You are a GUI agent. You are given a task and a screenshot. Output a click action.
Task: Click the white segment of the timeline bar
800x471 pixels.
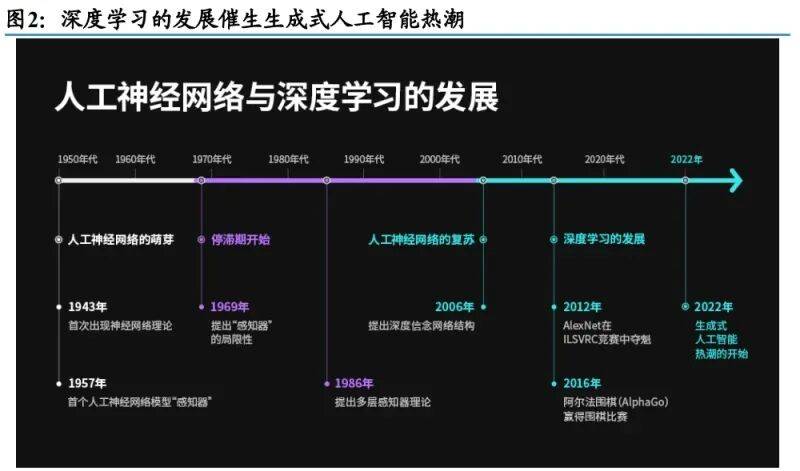[x=130, y=180]
